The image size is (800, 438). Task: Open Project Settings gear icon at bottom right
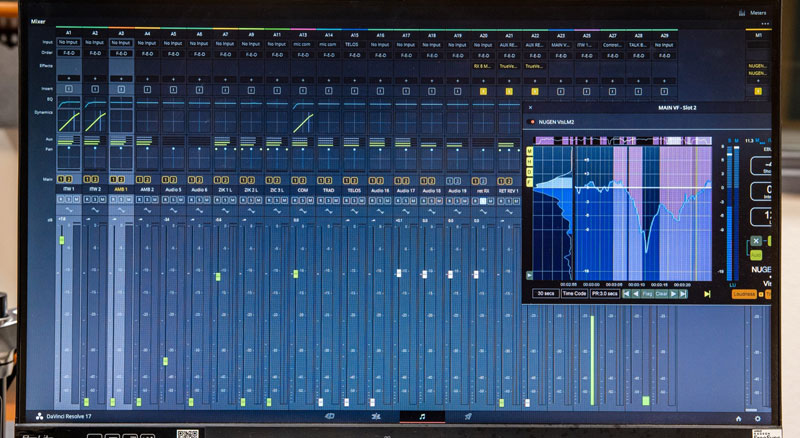(x=757, y=418)
